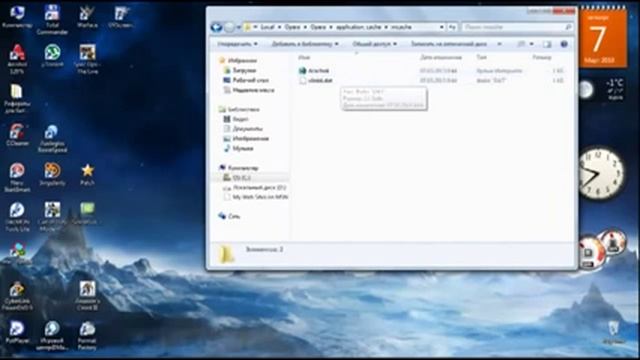Screen dimensions: 640x360
Task: Open the recent locations dropdown arrow
Action: pyautogui.click(x=239, y=27)
